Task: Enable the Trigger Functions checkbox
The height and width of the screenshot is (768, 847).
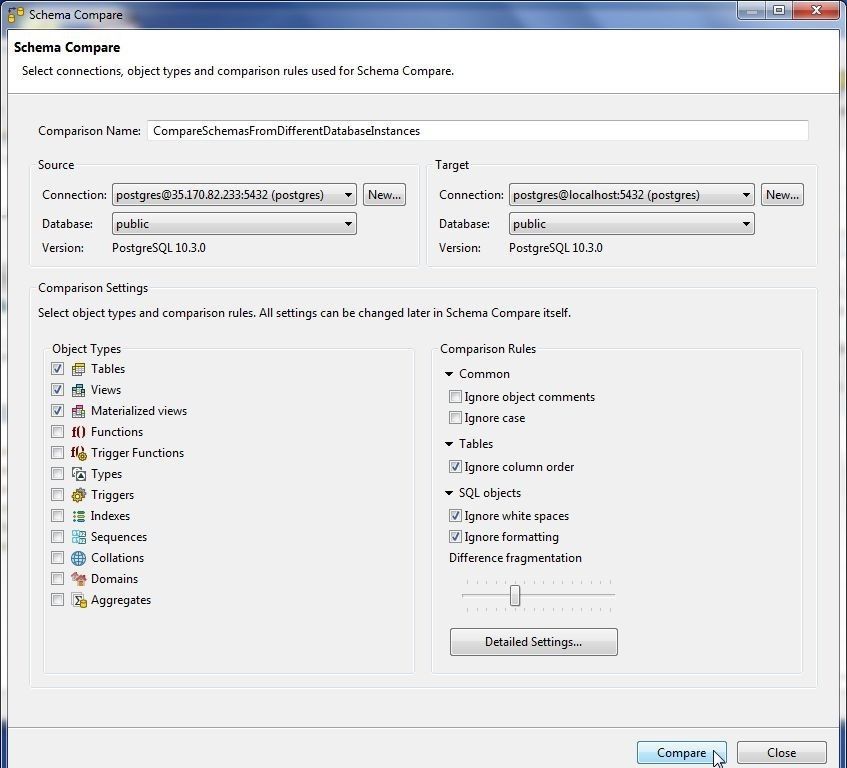Action: point(57,453)
